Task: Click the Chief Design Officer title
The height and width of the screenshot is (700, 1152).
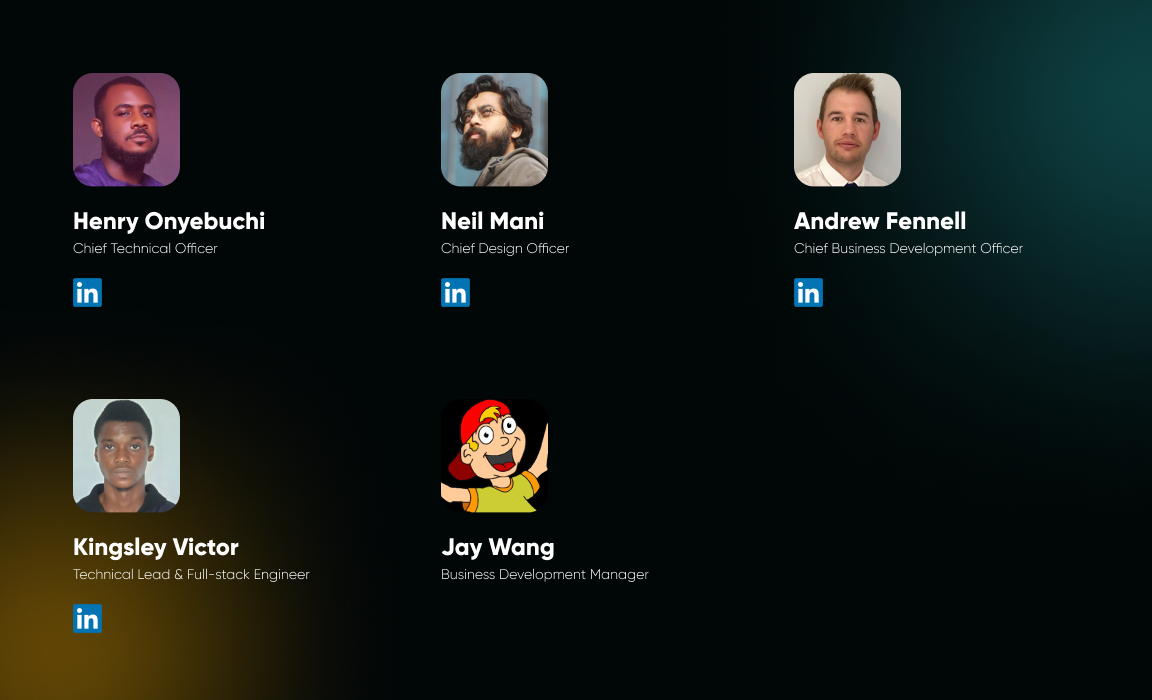Action: pyautogui.click(x=505, y=248)
